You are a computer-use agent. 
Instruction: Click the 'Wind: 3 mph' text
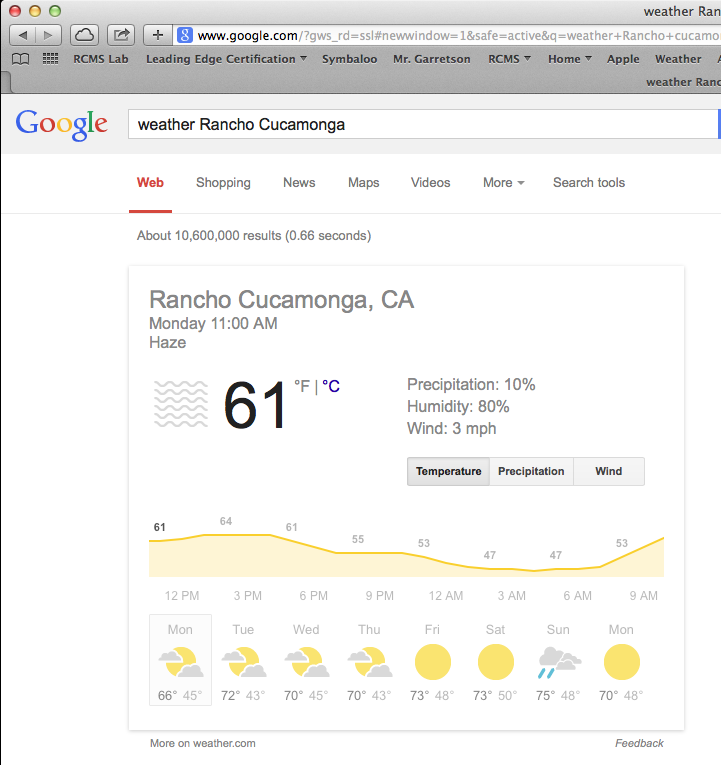[x=451, y=428]
